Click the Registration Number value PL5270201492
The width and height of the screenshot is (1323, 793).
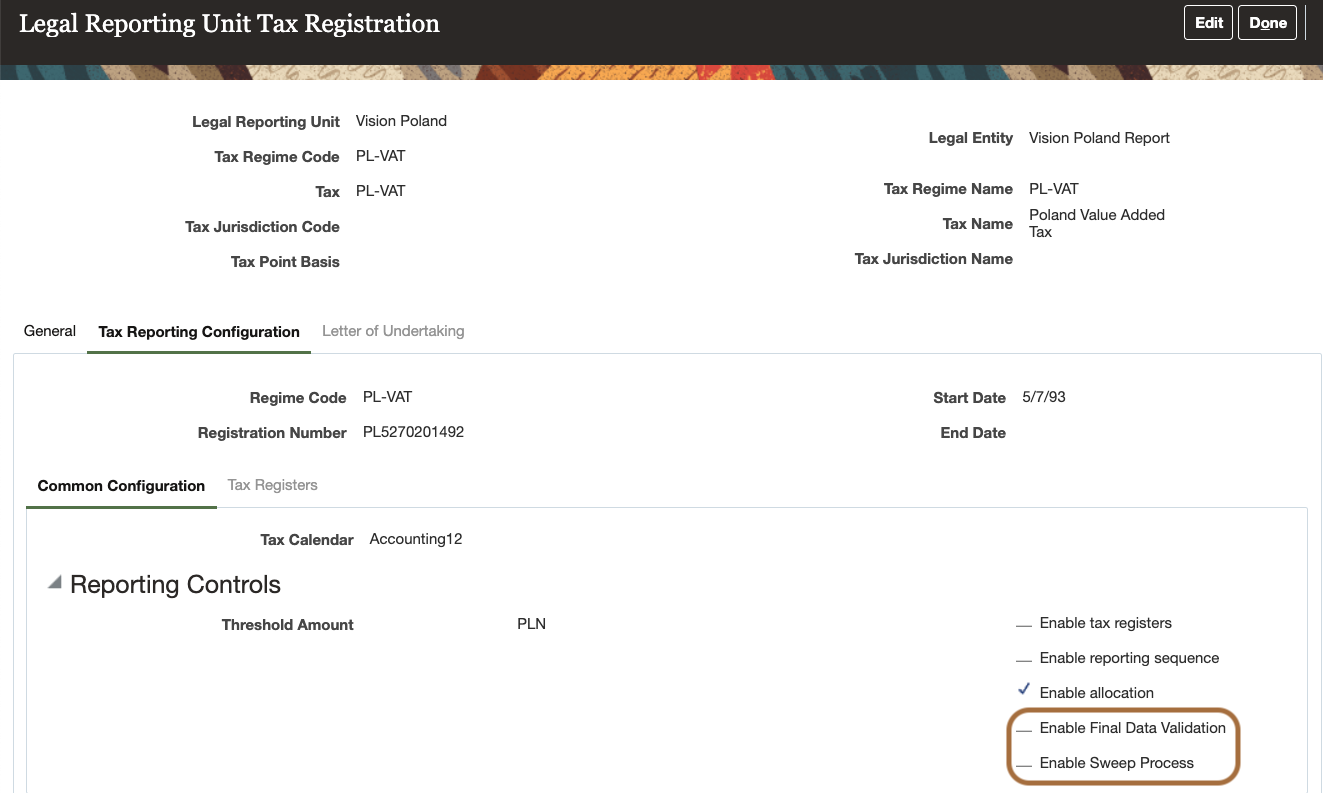point(413,432)
